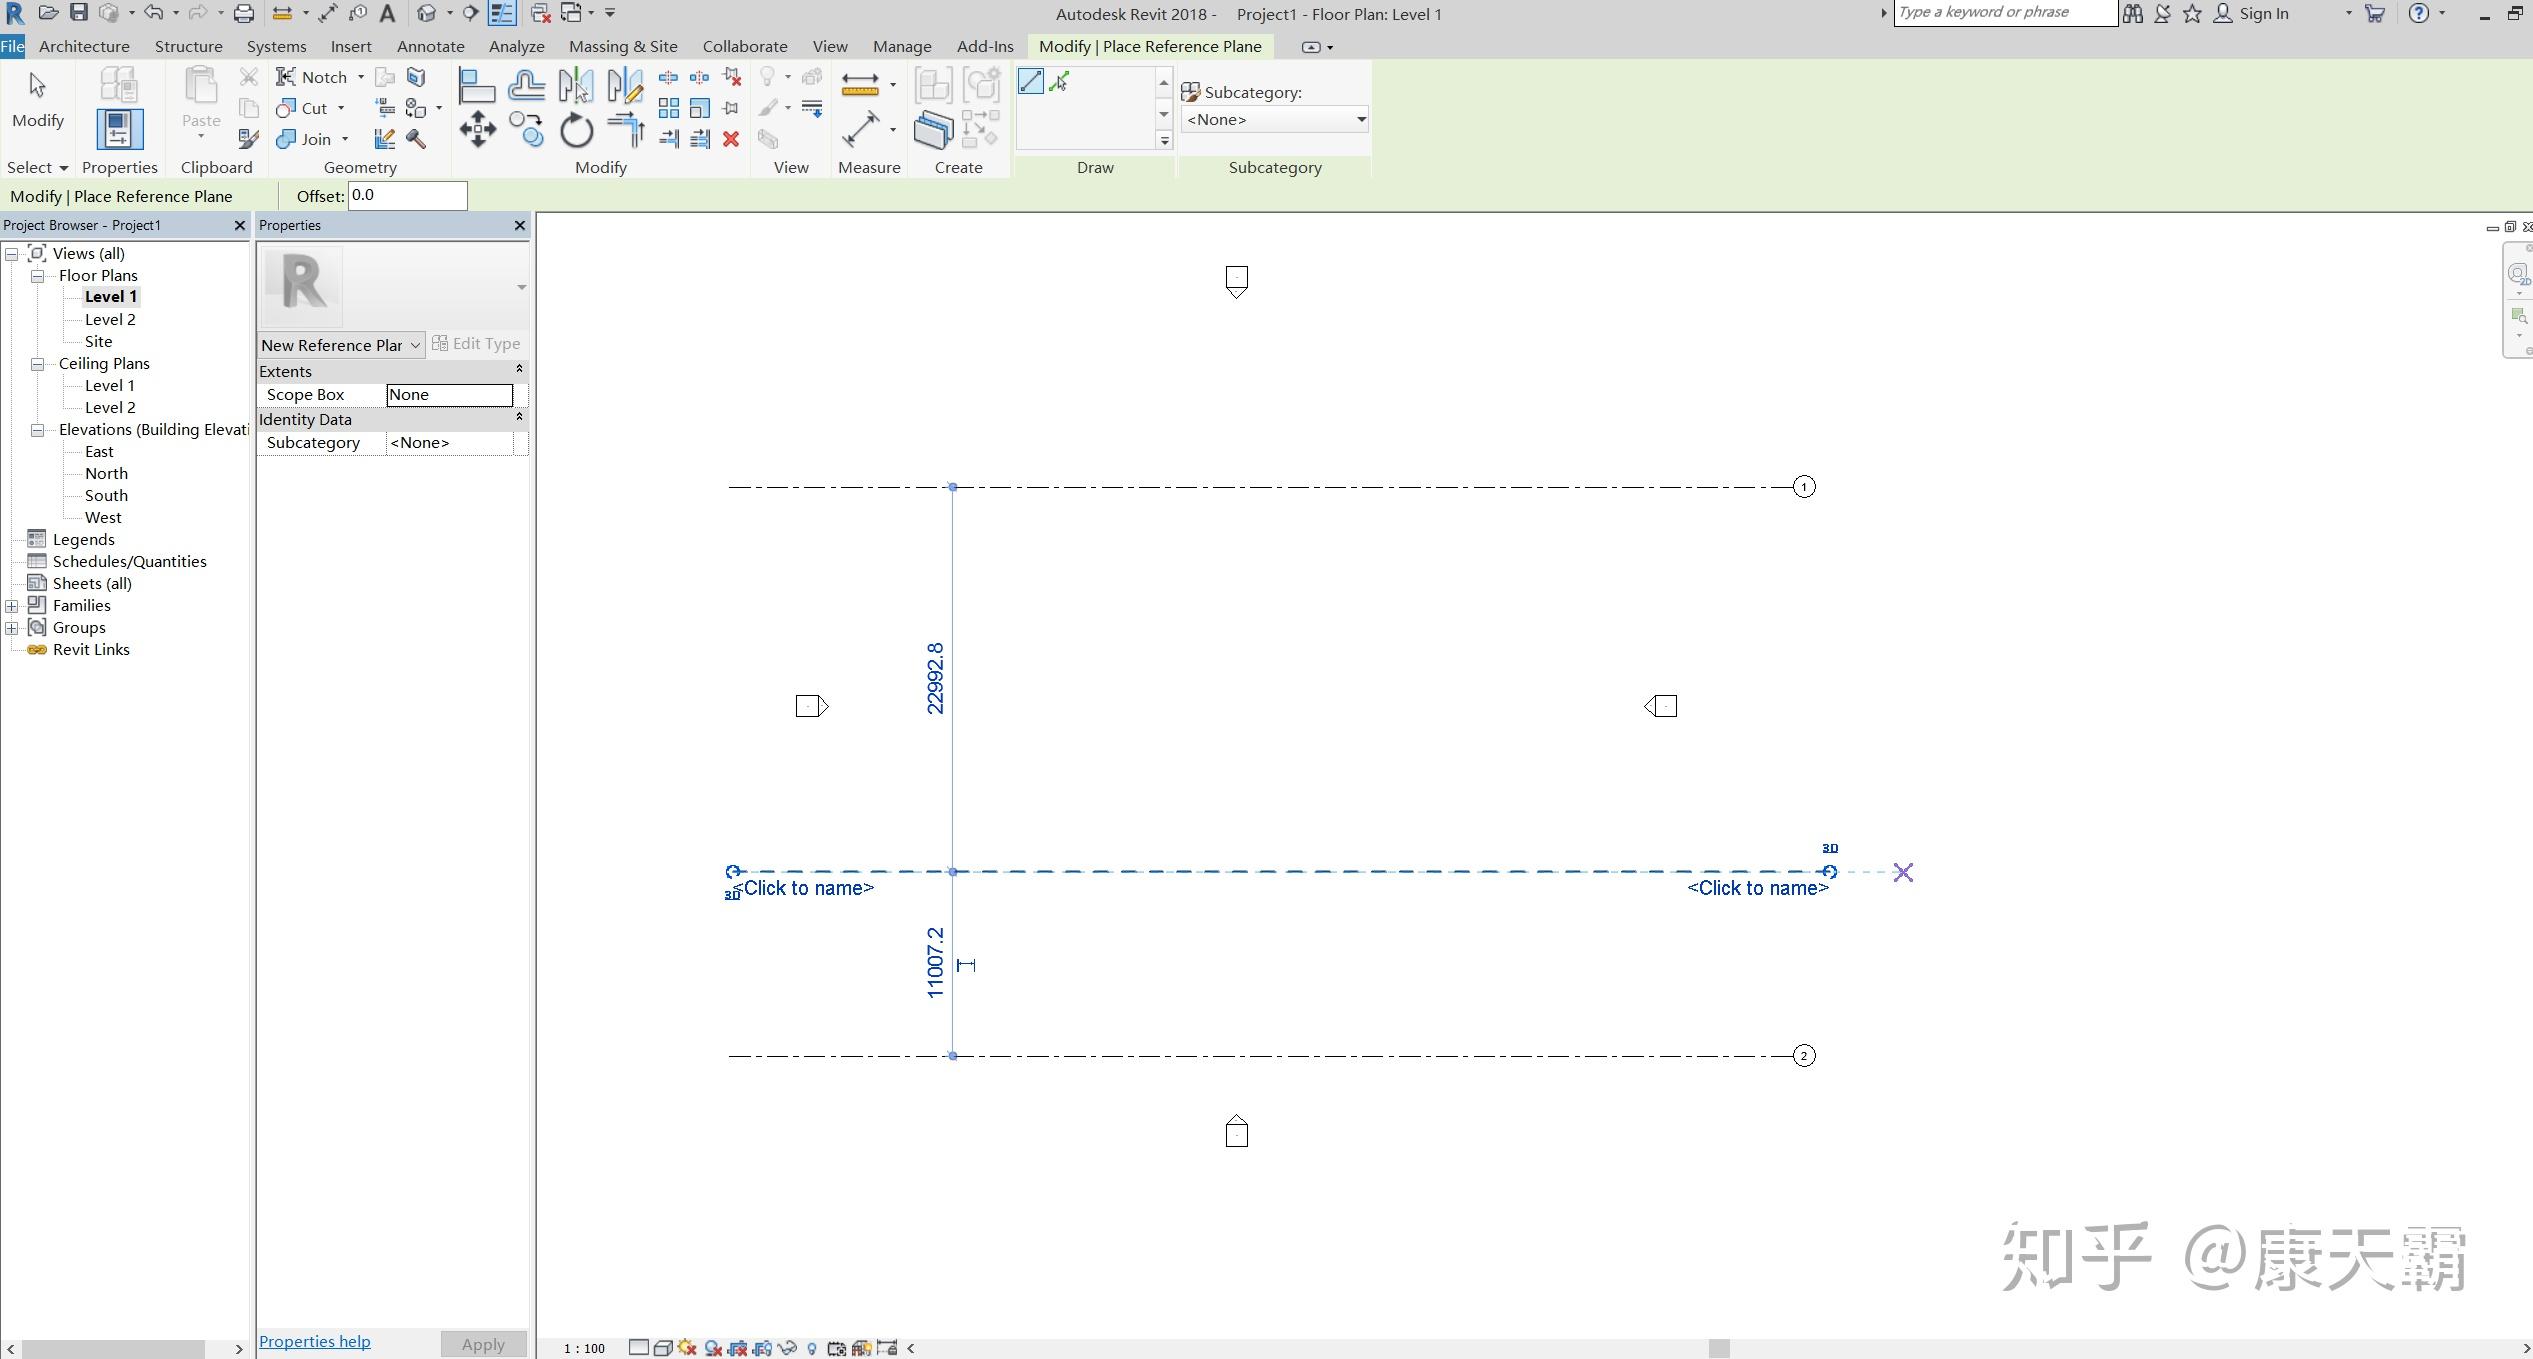Screen dimensions: 2533x1359
Task: Toggle the Properties palette button
Action: click(119, 130)
